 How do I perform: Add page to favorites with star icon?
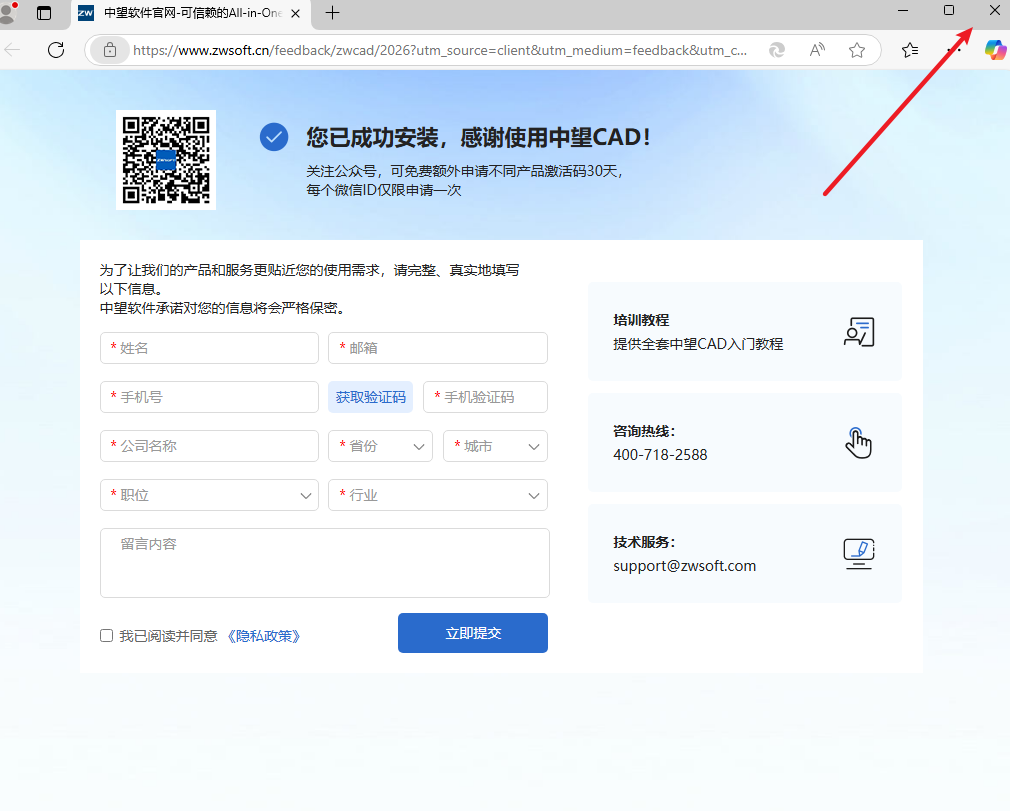pos(856,49)
